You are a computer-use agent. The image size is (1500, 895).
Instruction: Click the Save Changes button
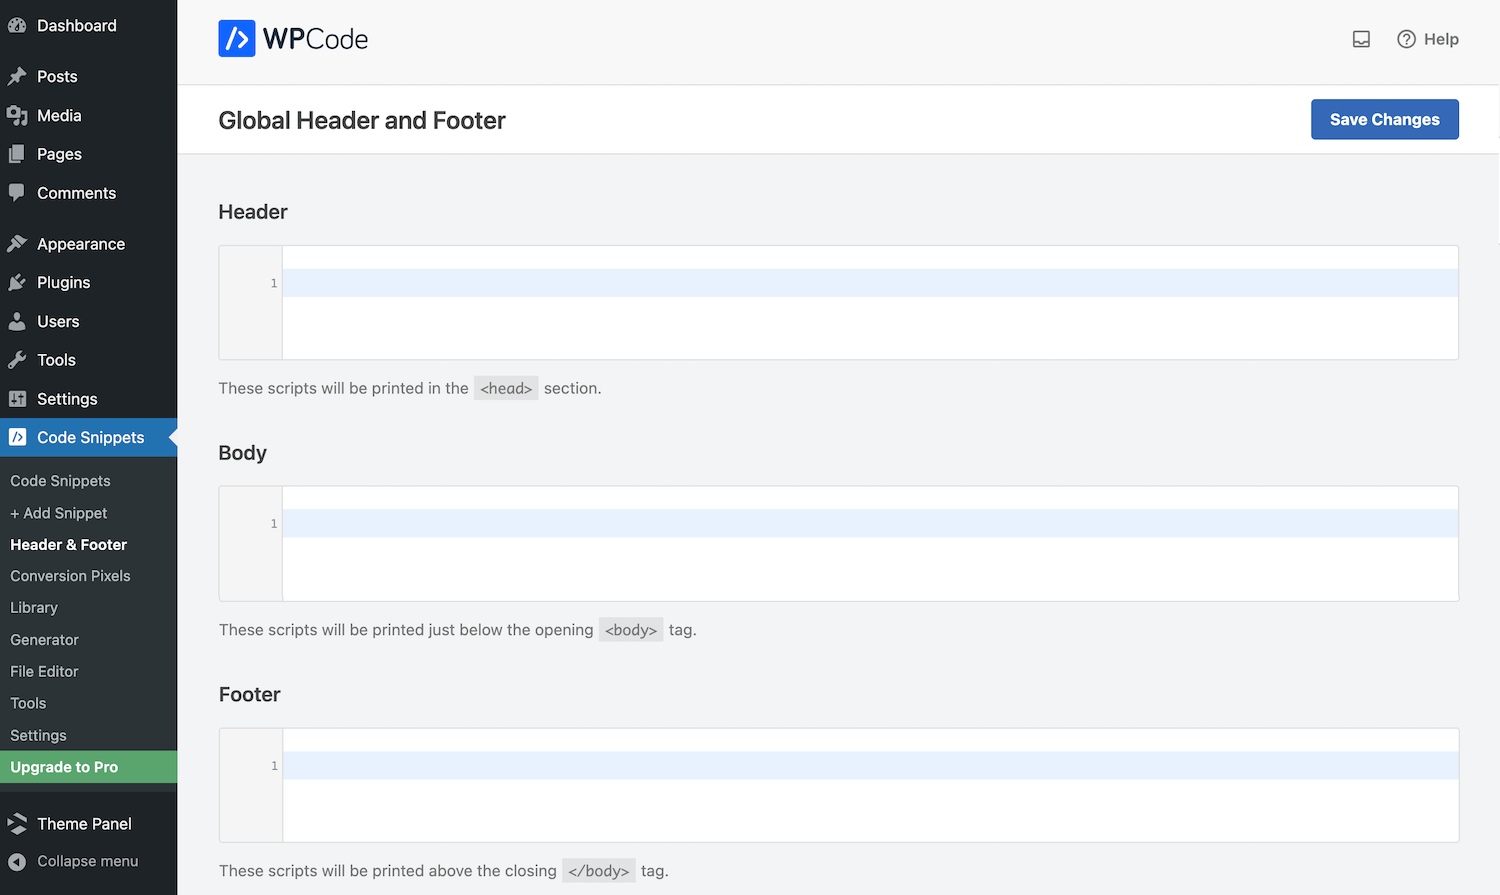1384,119
